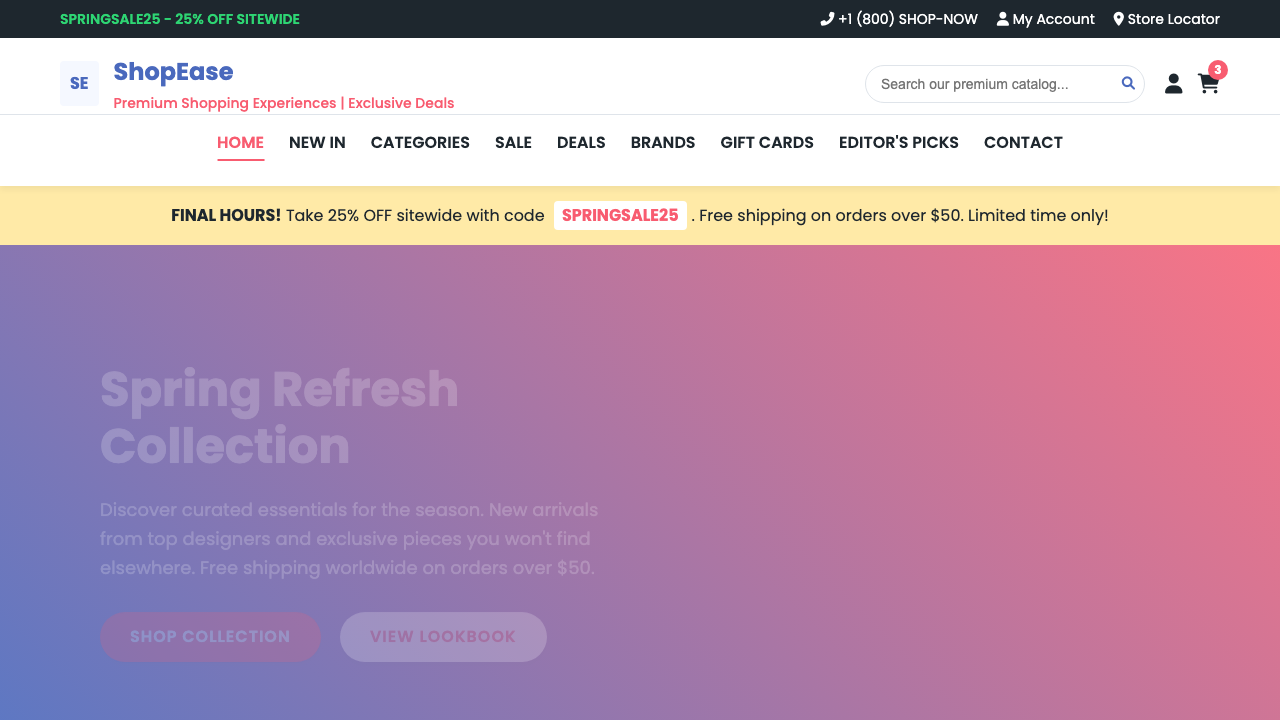The height and width of the screenshot is (720, 1280).
Task: Click the cart badge showing 3 items
Action: [x=1217, y=70]
